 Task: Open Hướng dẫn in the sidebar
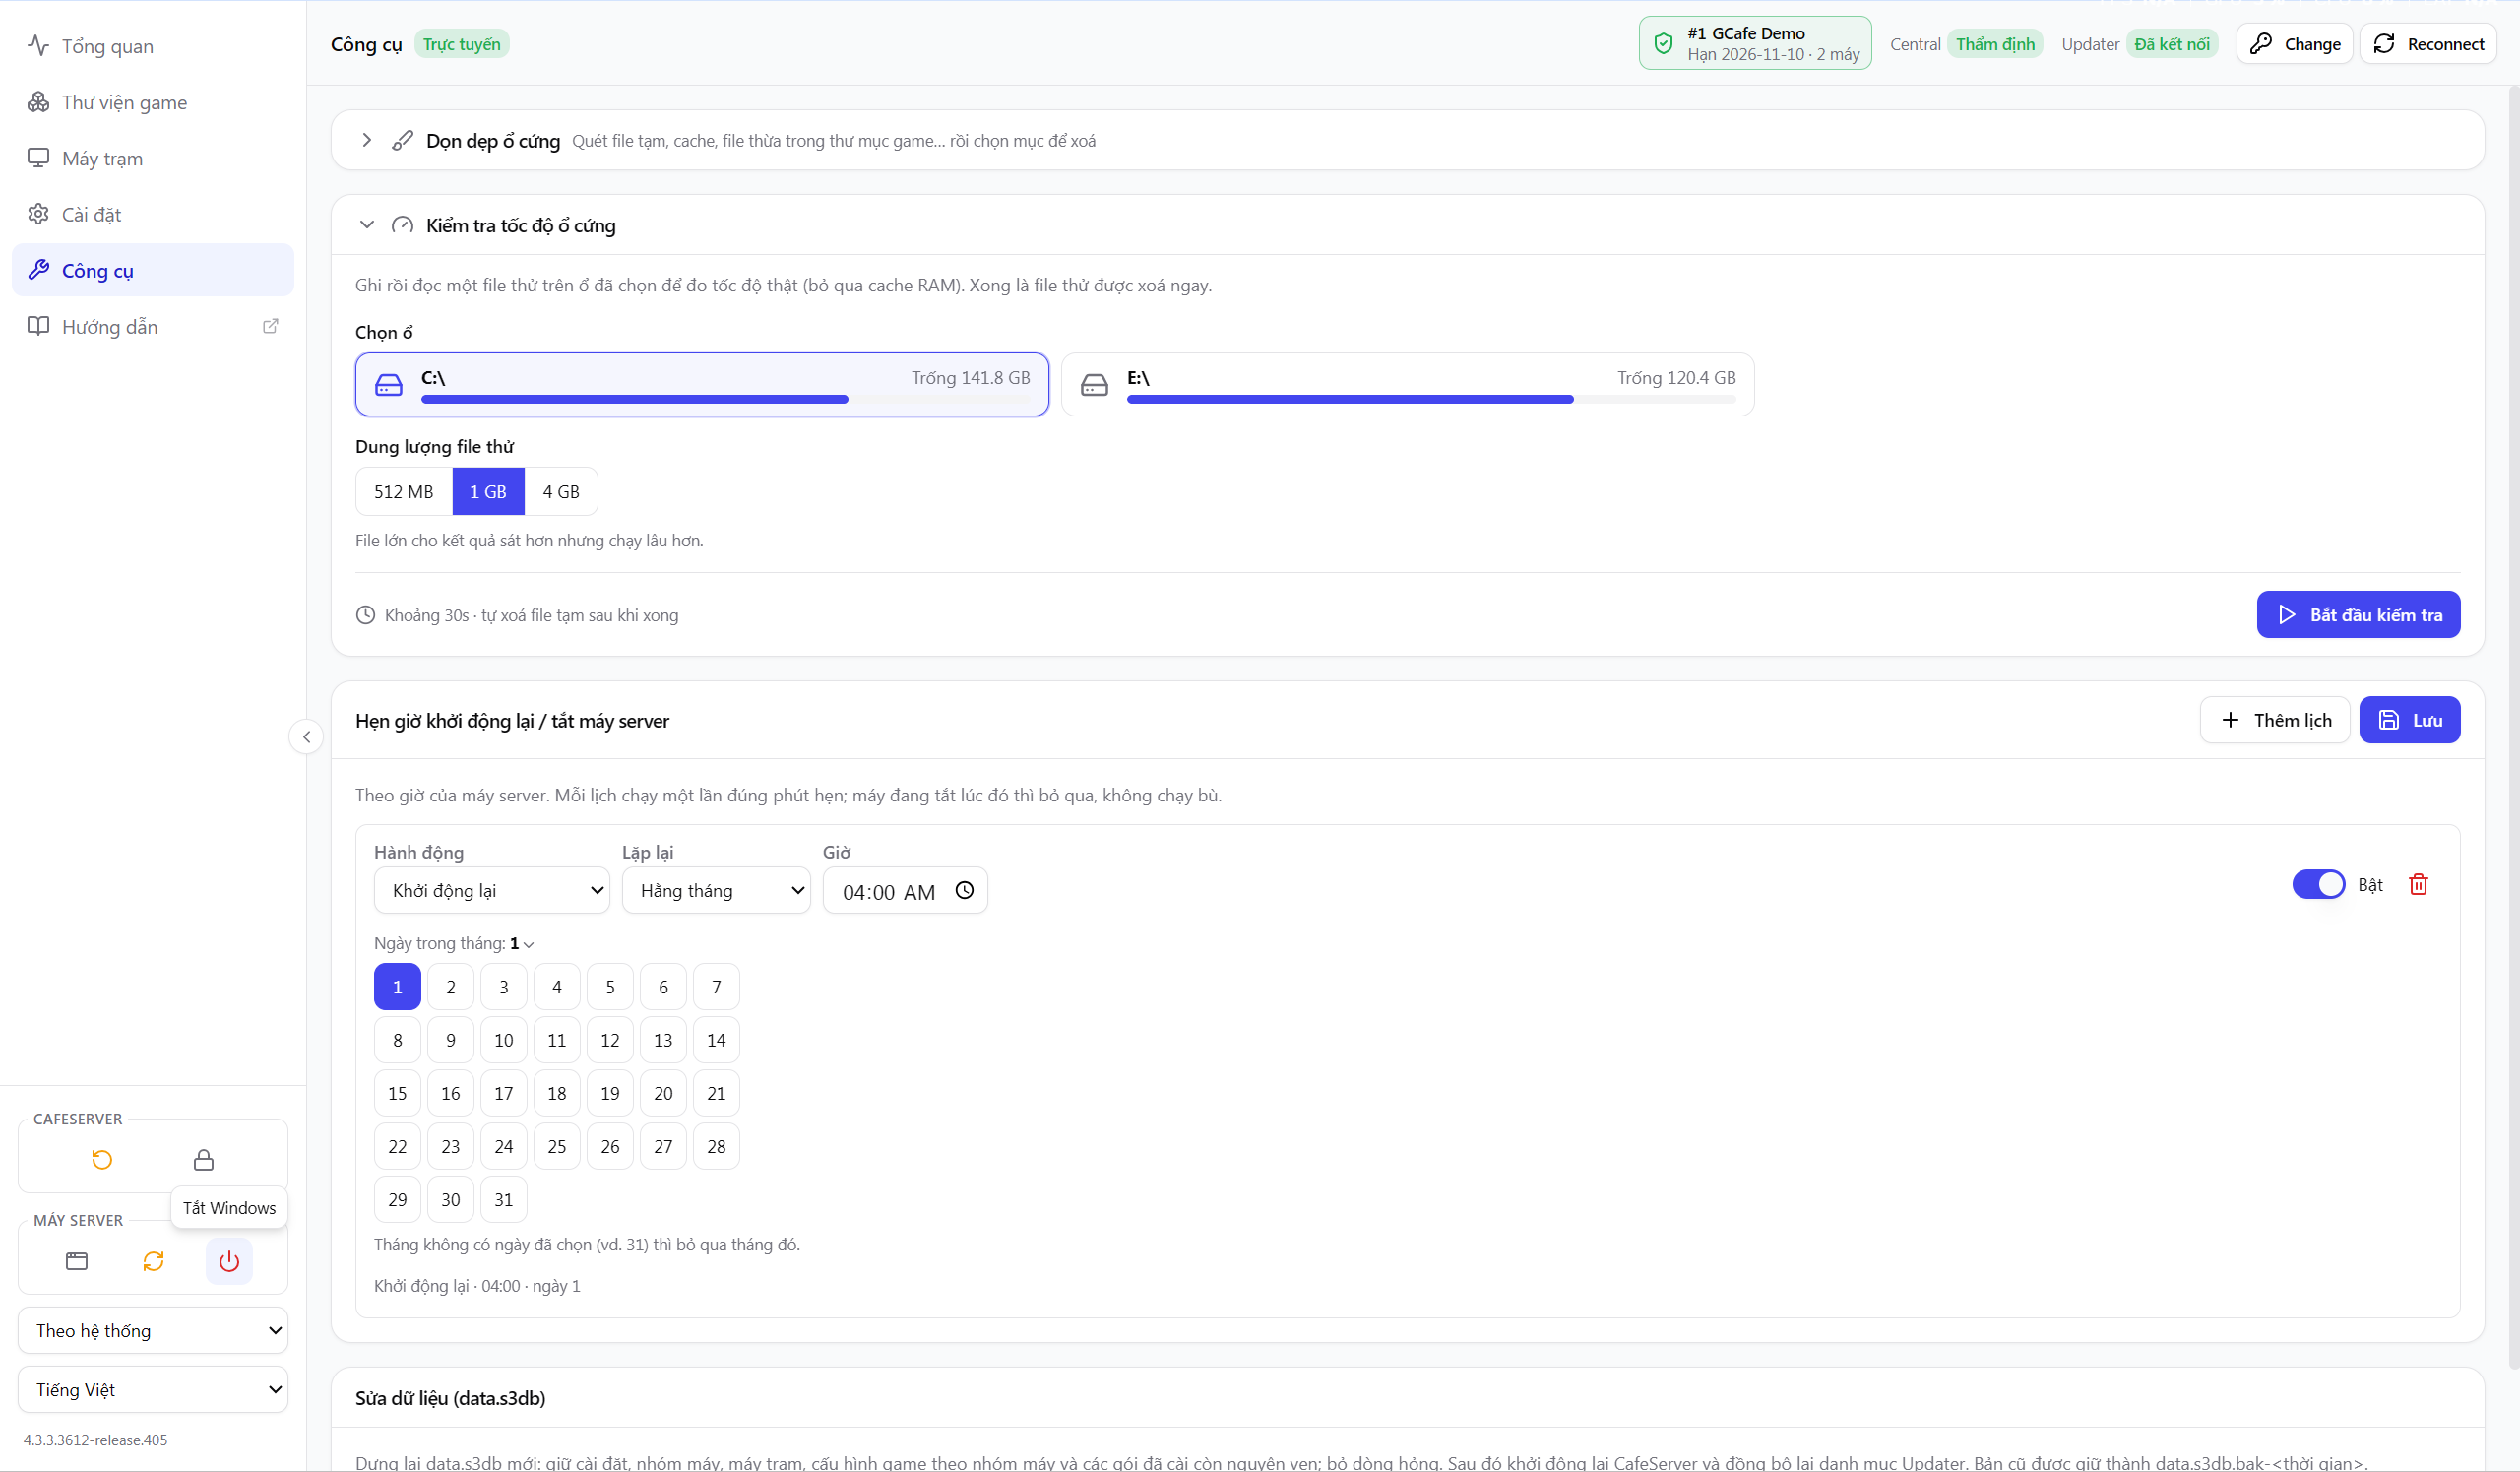tap(153, 326)
